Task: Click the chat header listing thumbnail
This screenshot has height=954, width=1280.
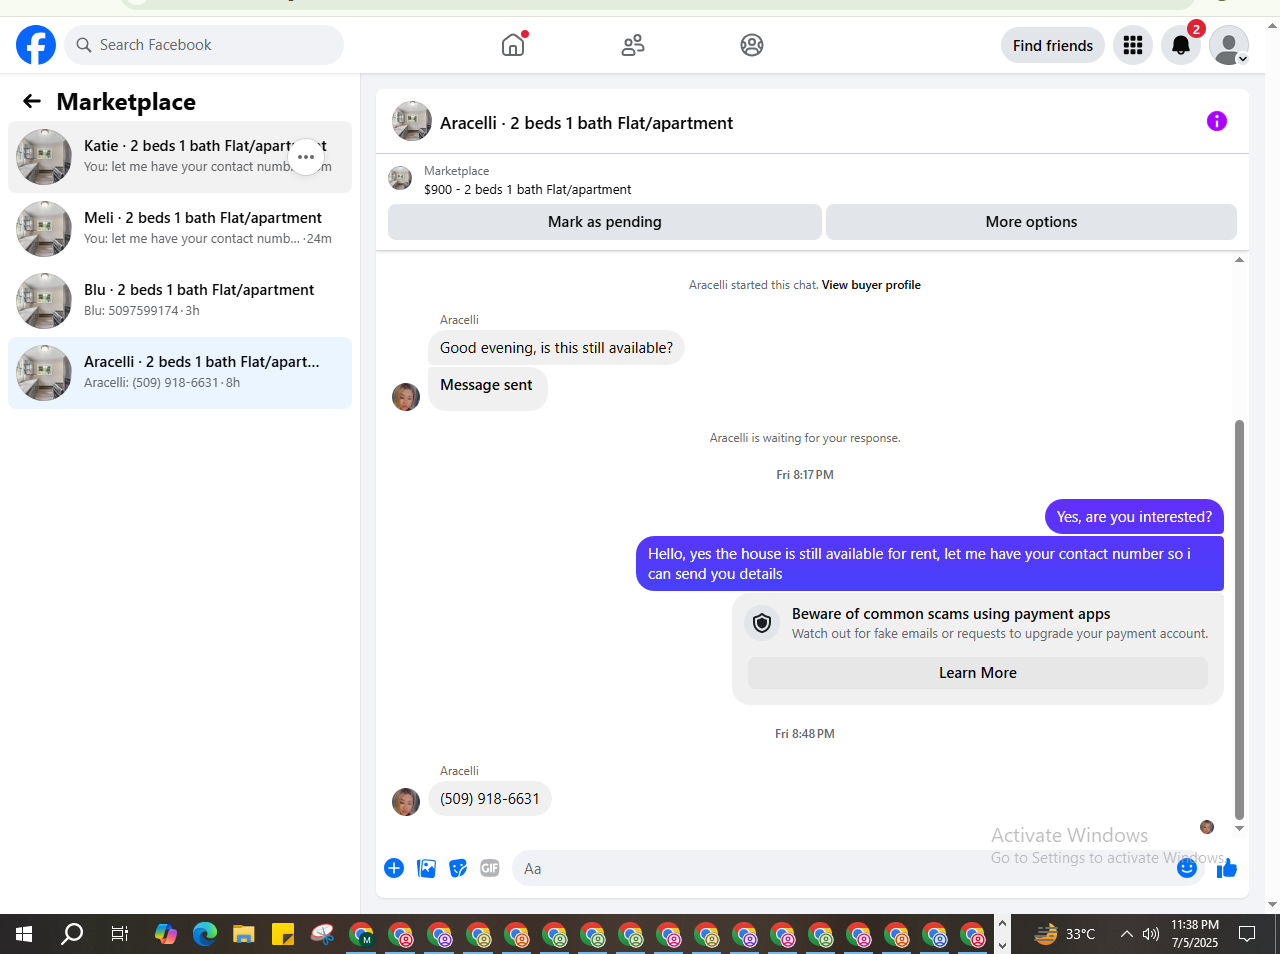Action: pyautogui.click(x=412, y=121)
